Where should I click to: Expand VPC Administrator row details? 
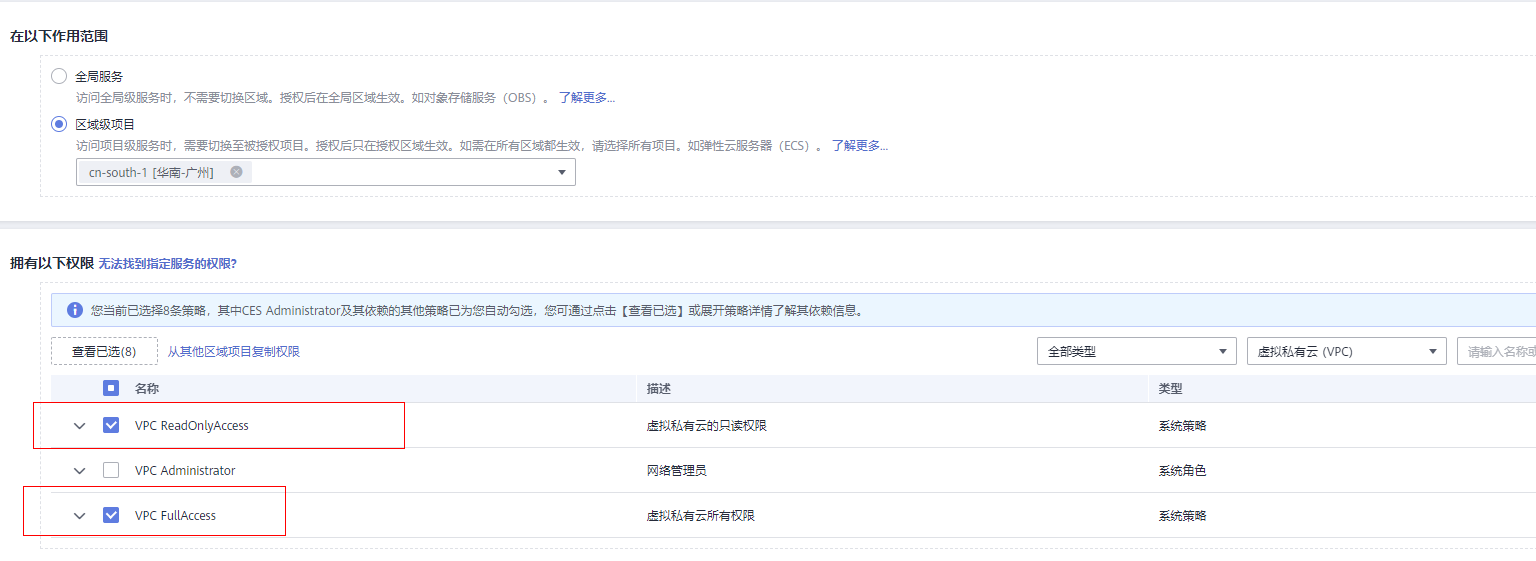tap(80, 471)
